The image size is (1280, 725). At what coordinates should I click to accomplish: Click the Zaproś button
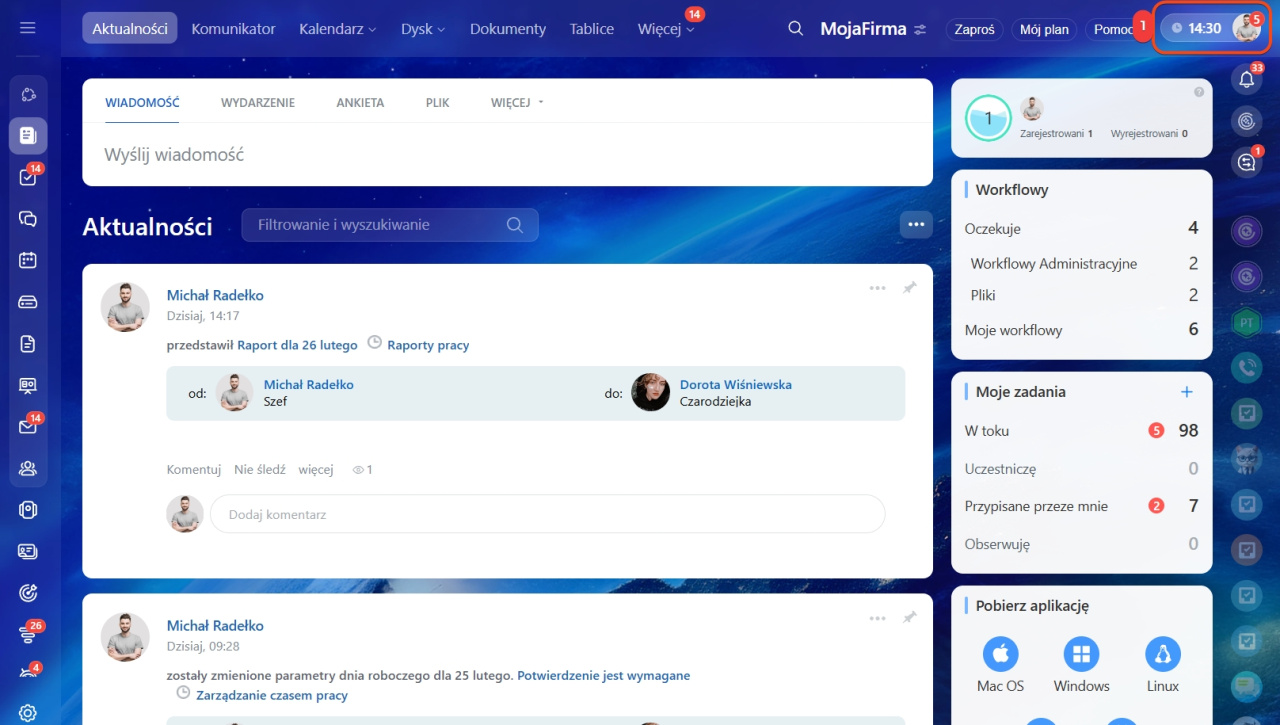(975, 29)
